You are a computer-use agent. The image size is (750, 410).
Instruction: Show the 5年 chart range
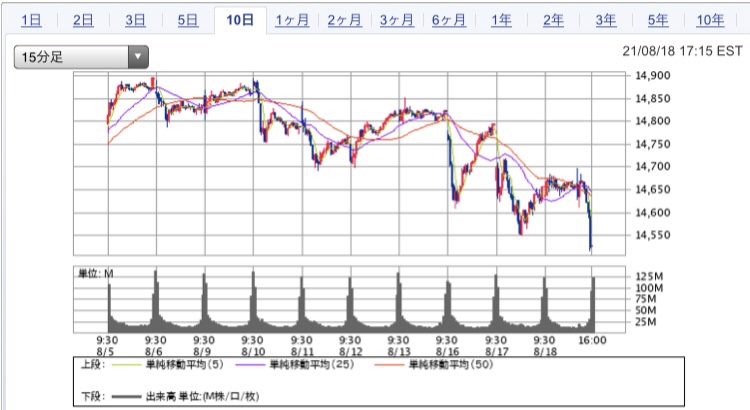tap(658, 20)
